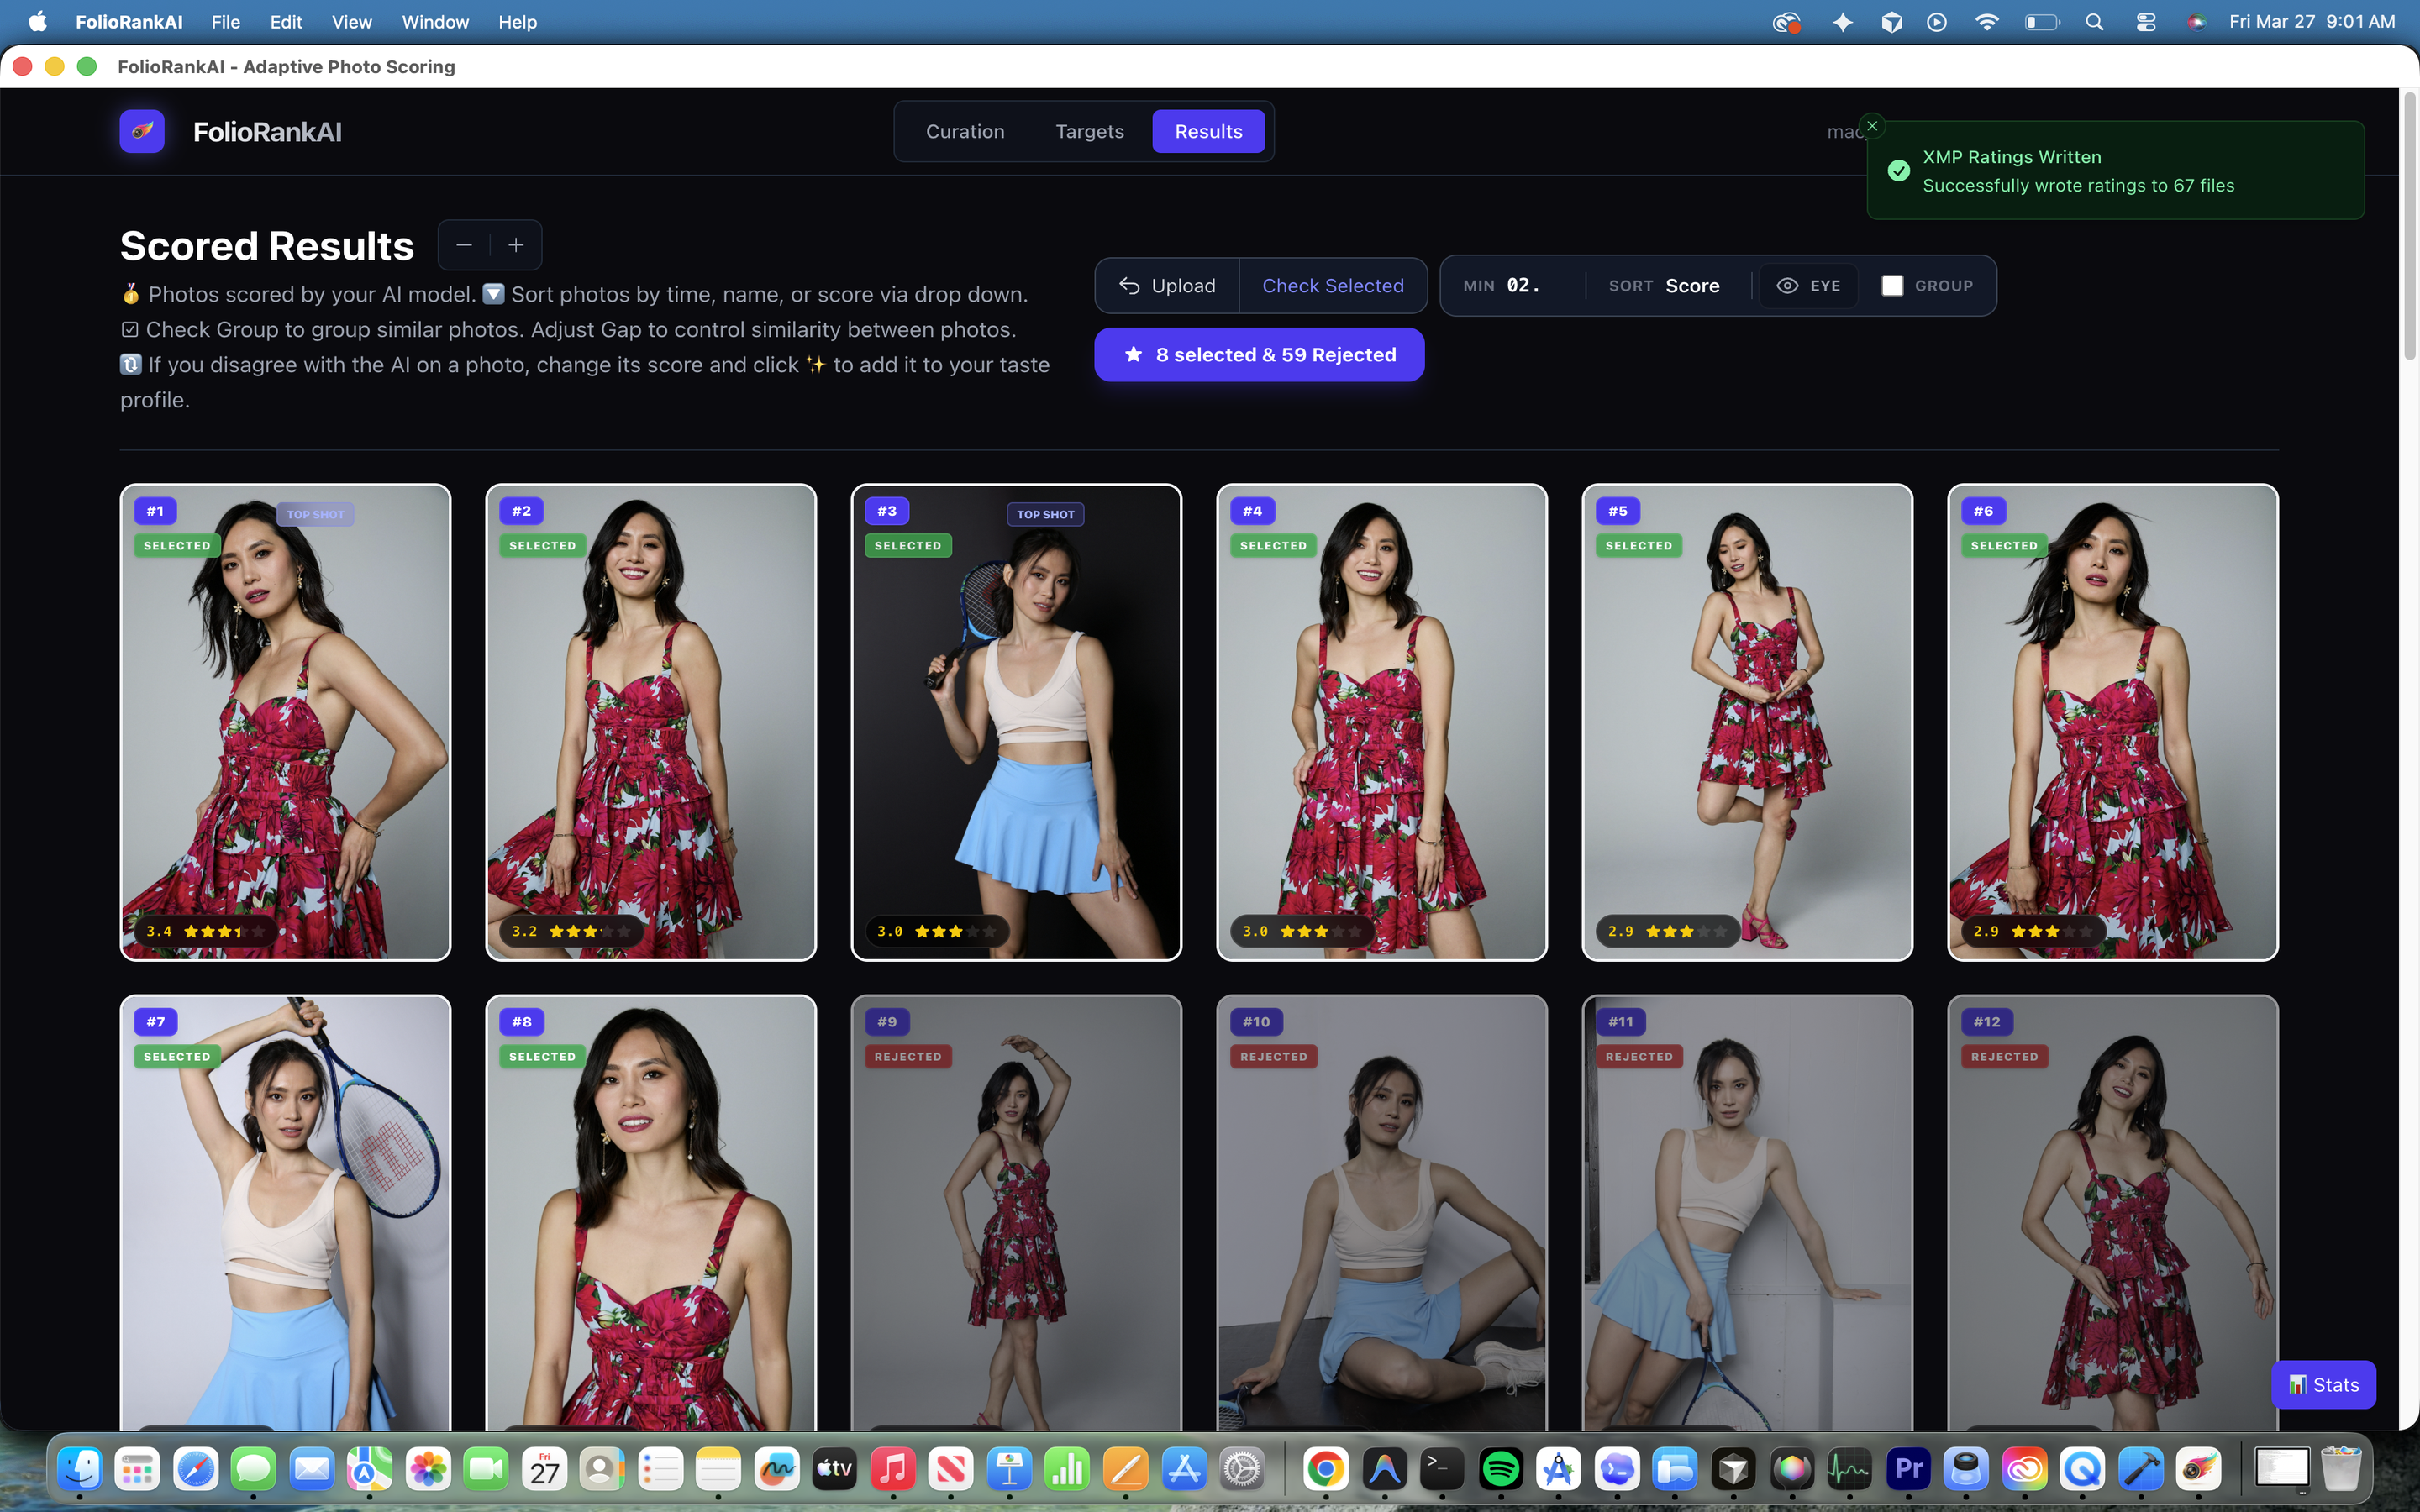Viewport: 2420px width, 1512px height.
Task: Click the Upload button
Action: [1167, 286]
